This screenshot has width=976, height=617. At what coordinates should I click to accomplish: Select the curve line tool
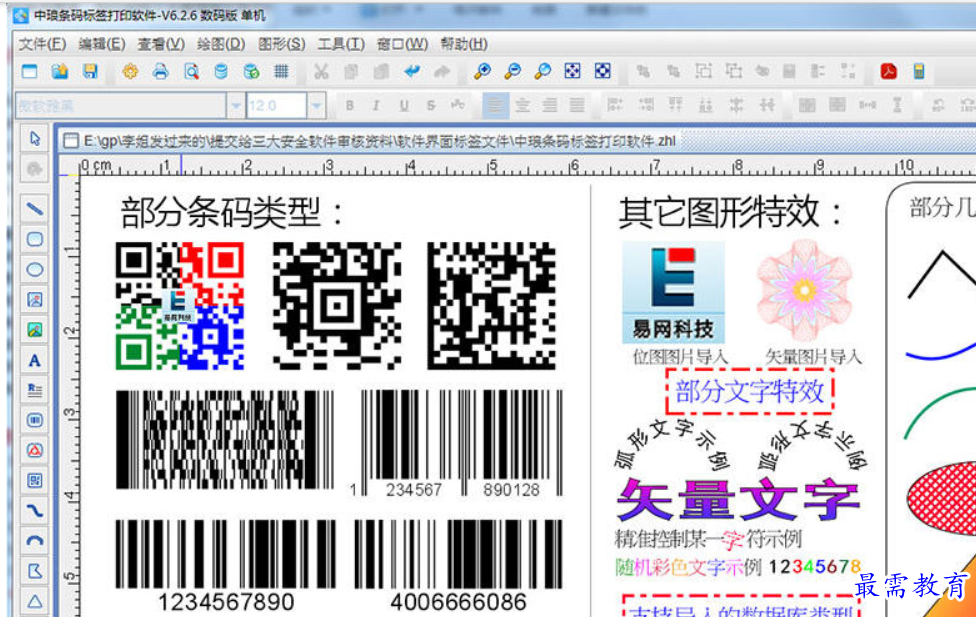(x=35, y=511)
